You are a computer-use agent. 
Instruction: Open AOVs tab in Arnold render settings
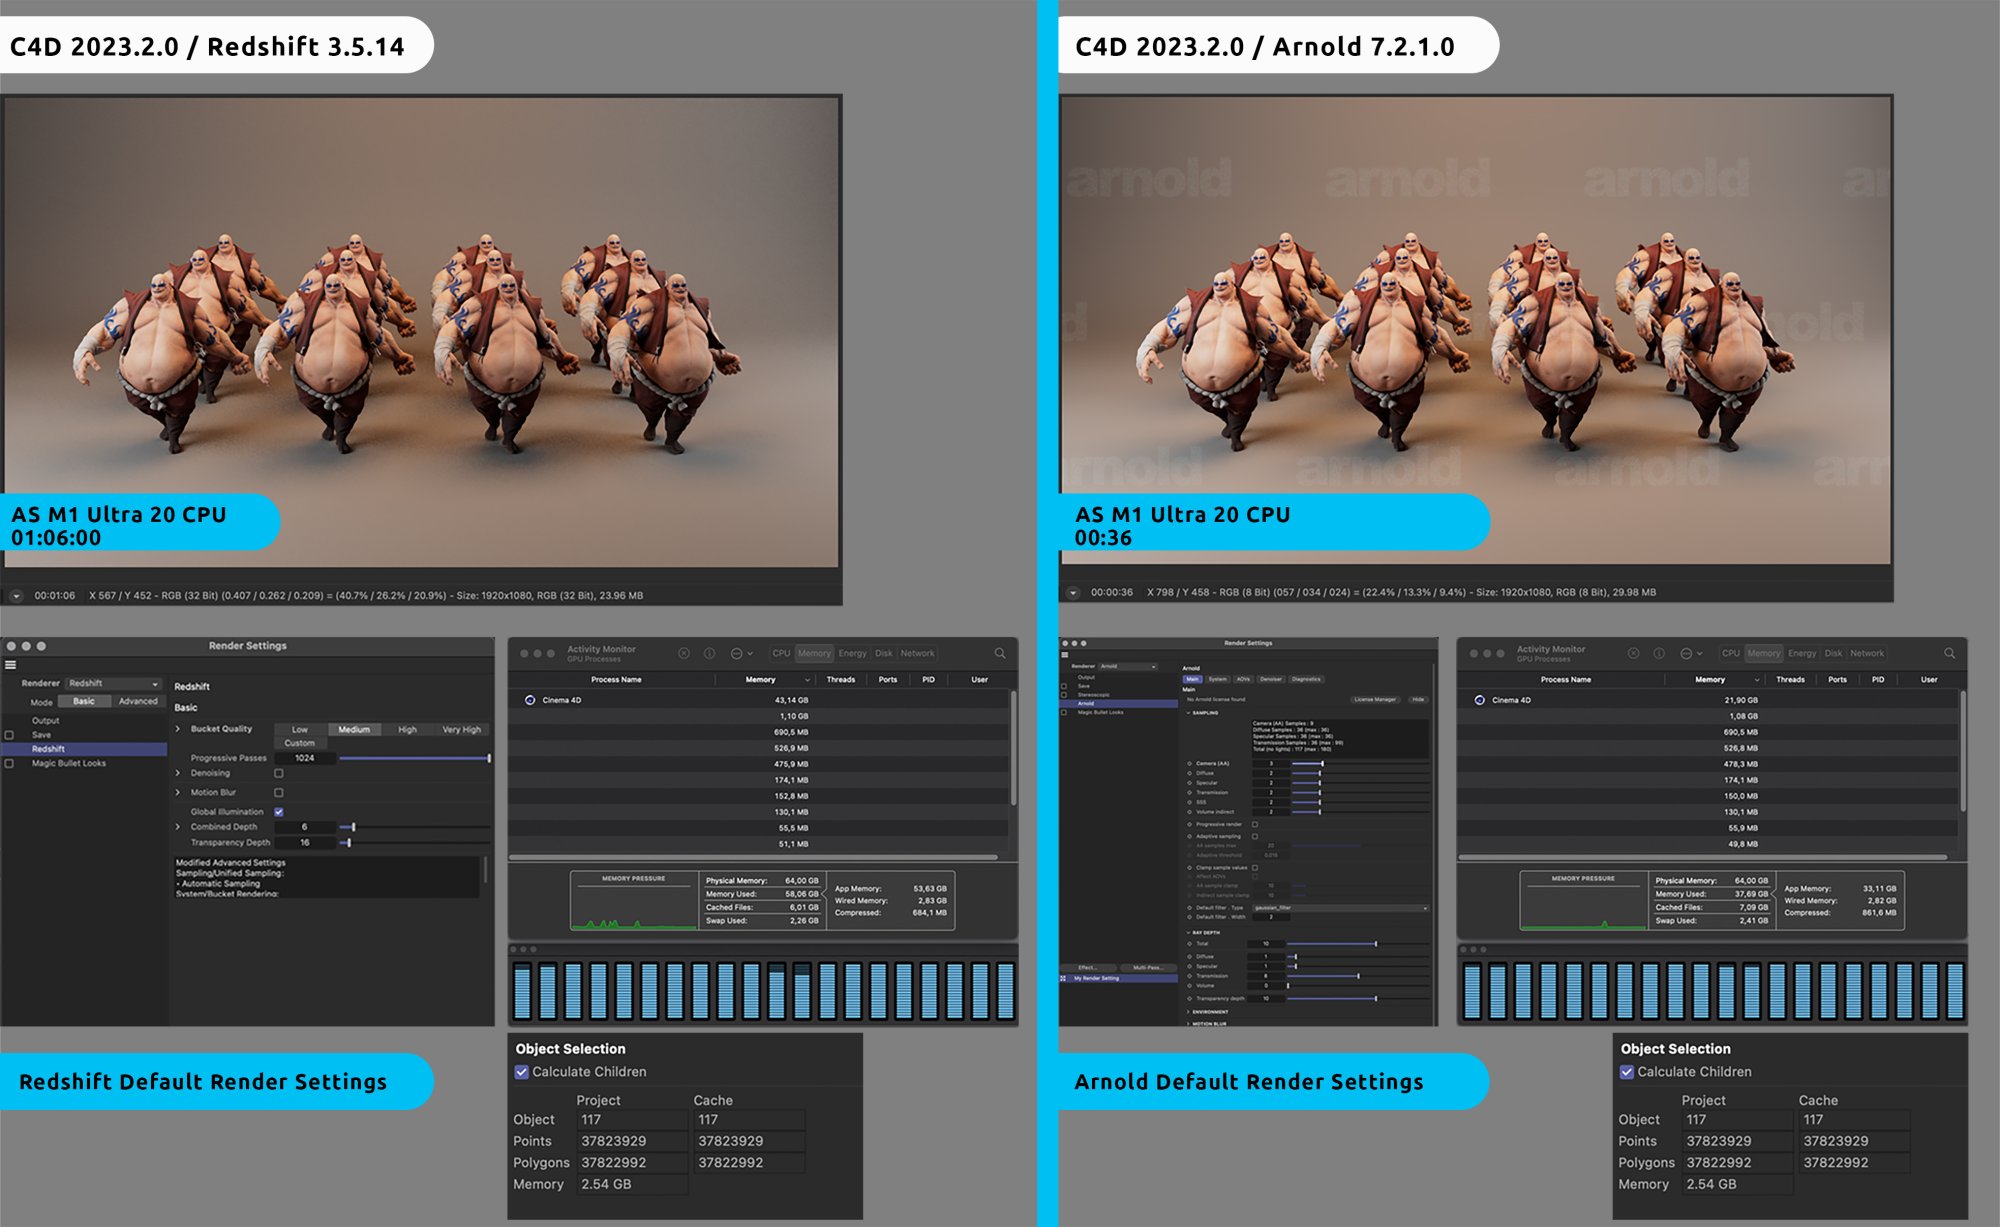click(x=1243, y=679)
